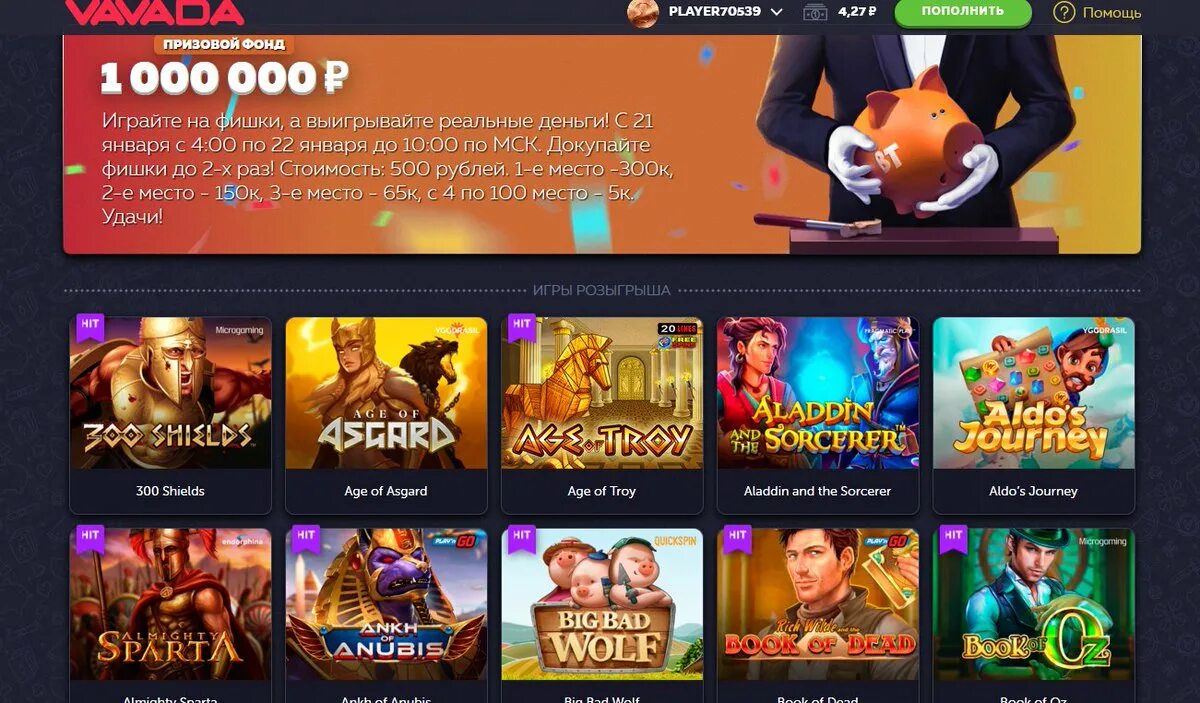Viewport: 1200px width, 703px height.
Task: Open the player avatar icon
Action: point(642,12)
